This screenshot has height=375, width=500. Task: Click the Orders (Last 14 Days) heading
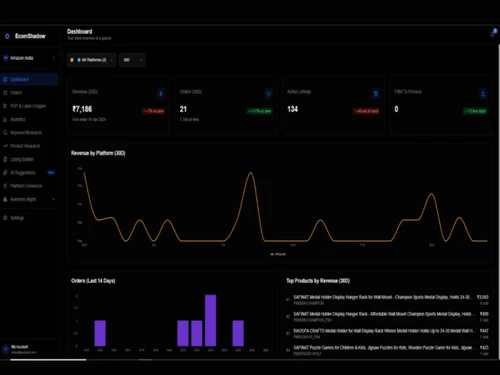pos(93,281)
